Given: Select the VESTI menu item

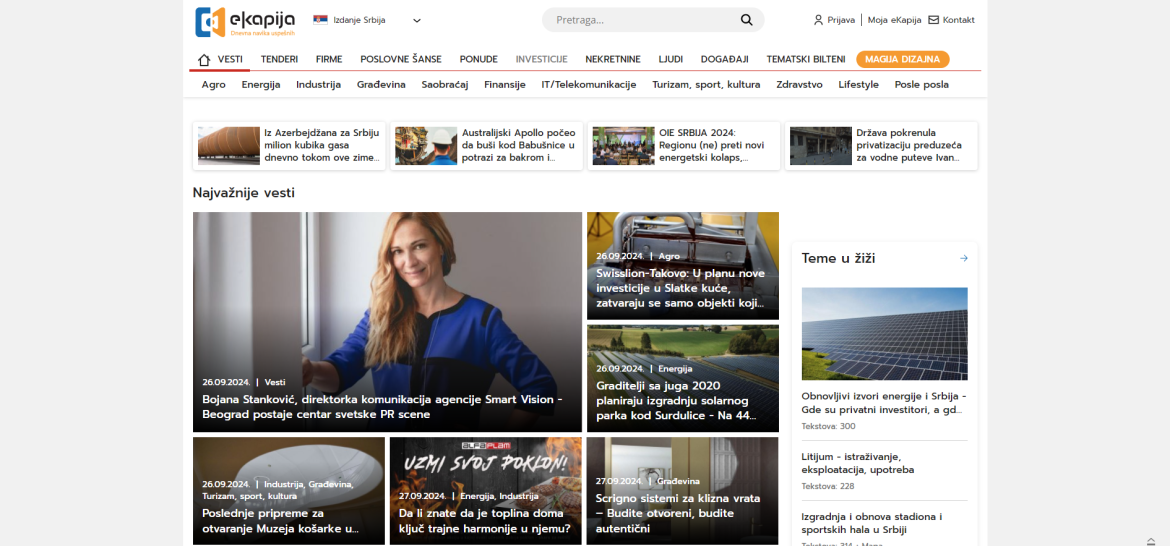Looking at the screenshot, I should (230, 60).
